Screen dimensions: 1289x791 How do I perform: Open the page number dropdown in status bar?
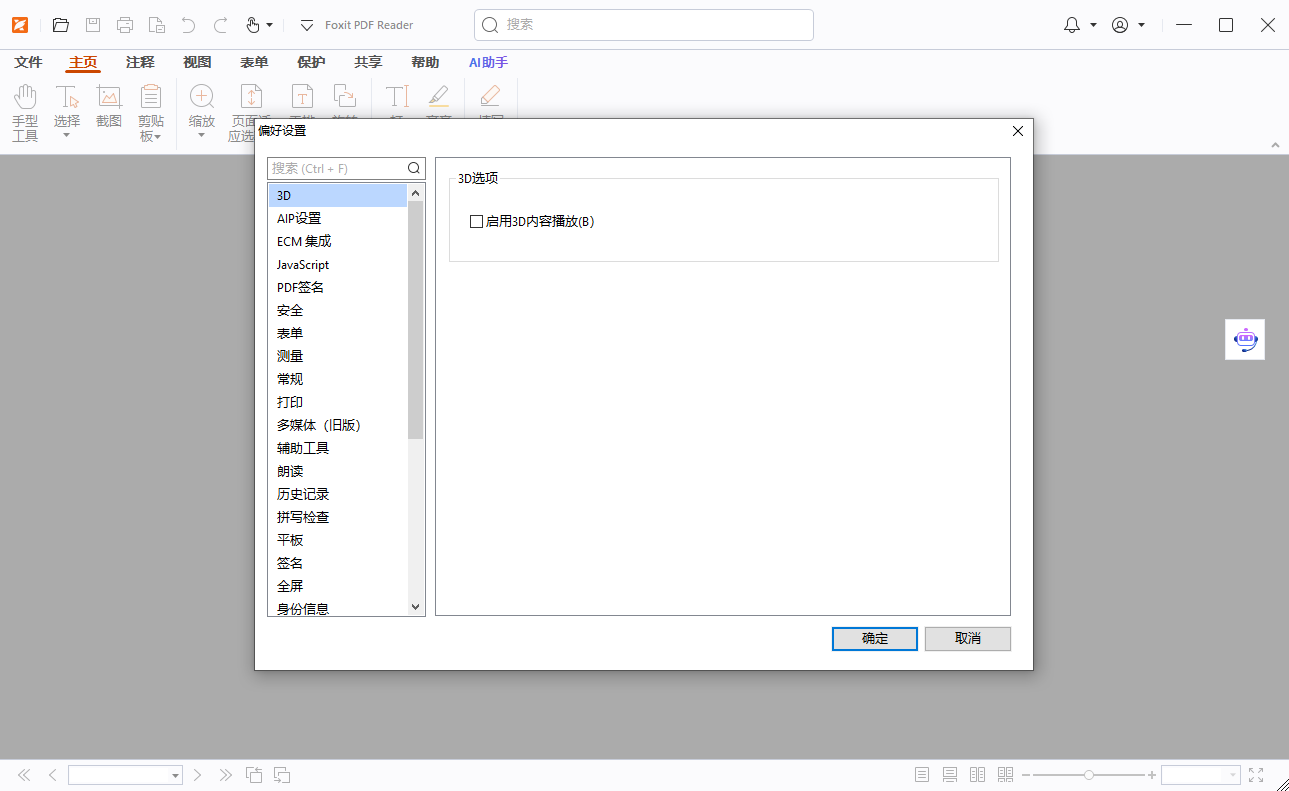coord(174,773)
